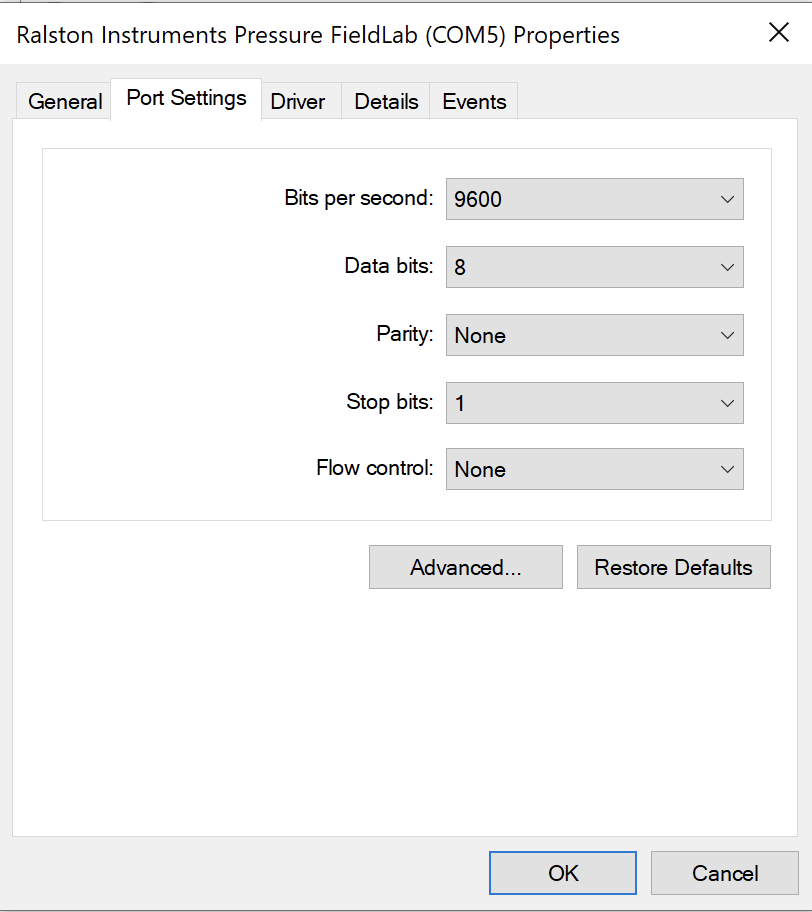Switch to the Events tab
Image resolution: width=812 pixels, height=912 pixels.
coord(474,101)
